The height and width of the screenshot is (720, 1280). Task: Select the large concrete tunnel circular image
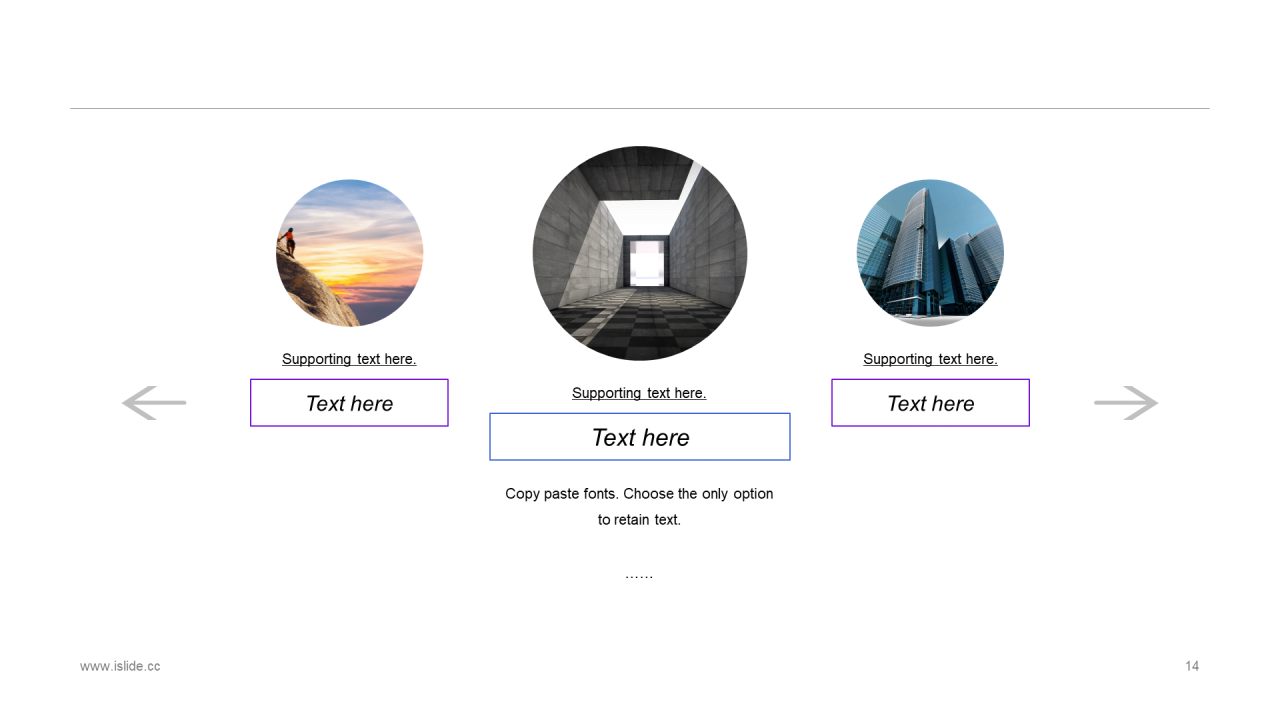(x=640, y=253)
